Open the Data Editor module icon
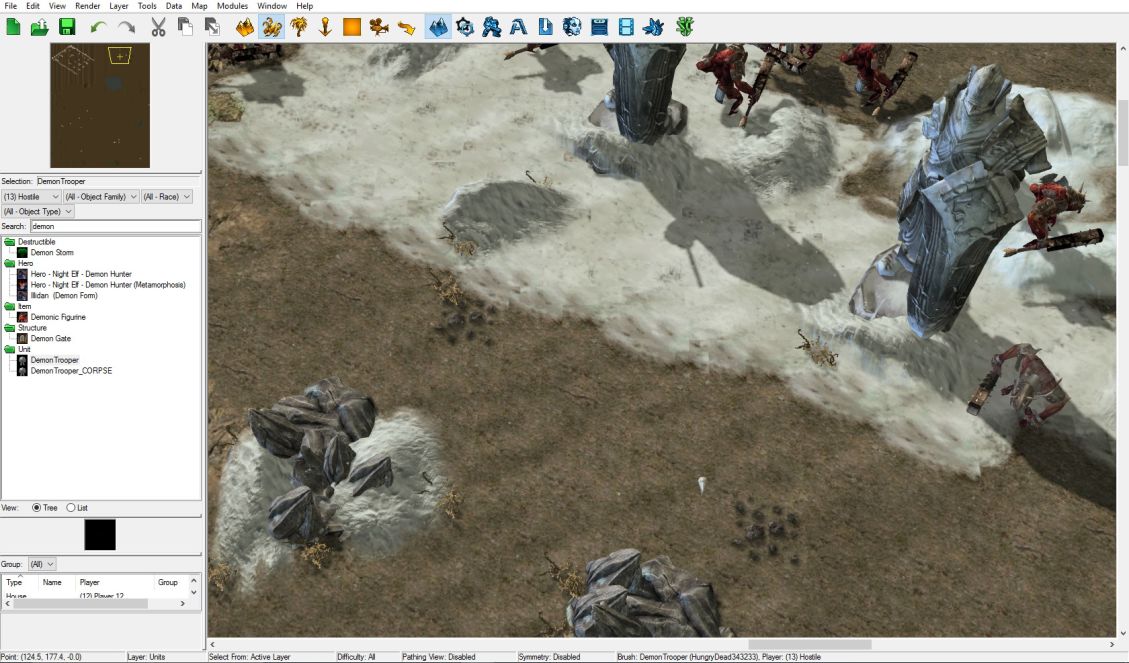The height and width of the screenshot is (663, 1129). click(x=492, y=27)
